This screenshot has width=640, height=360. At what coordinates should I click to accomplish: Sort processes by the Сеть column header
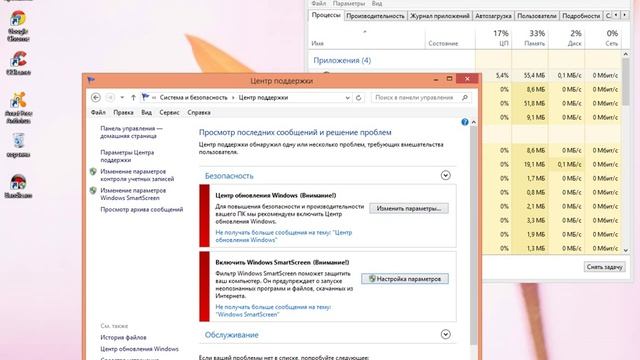tap(603, 38)
